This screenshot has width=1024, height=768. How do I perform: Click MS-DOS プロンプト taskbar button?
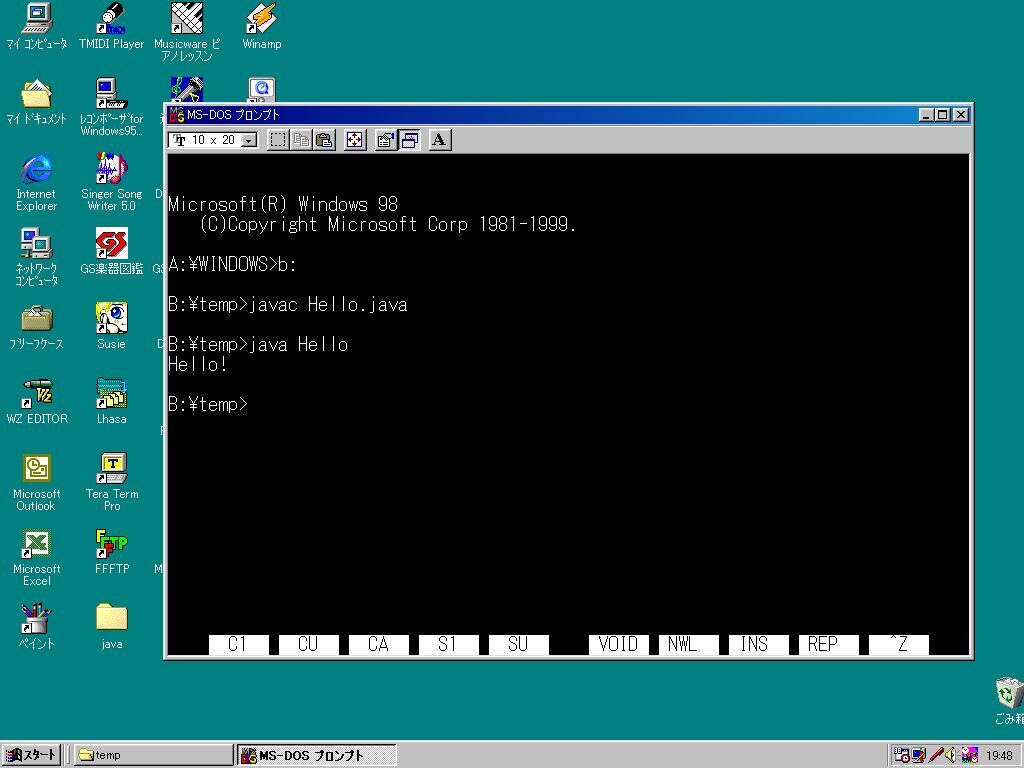click(x=317, y=755)
